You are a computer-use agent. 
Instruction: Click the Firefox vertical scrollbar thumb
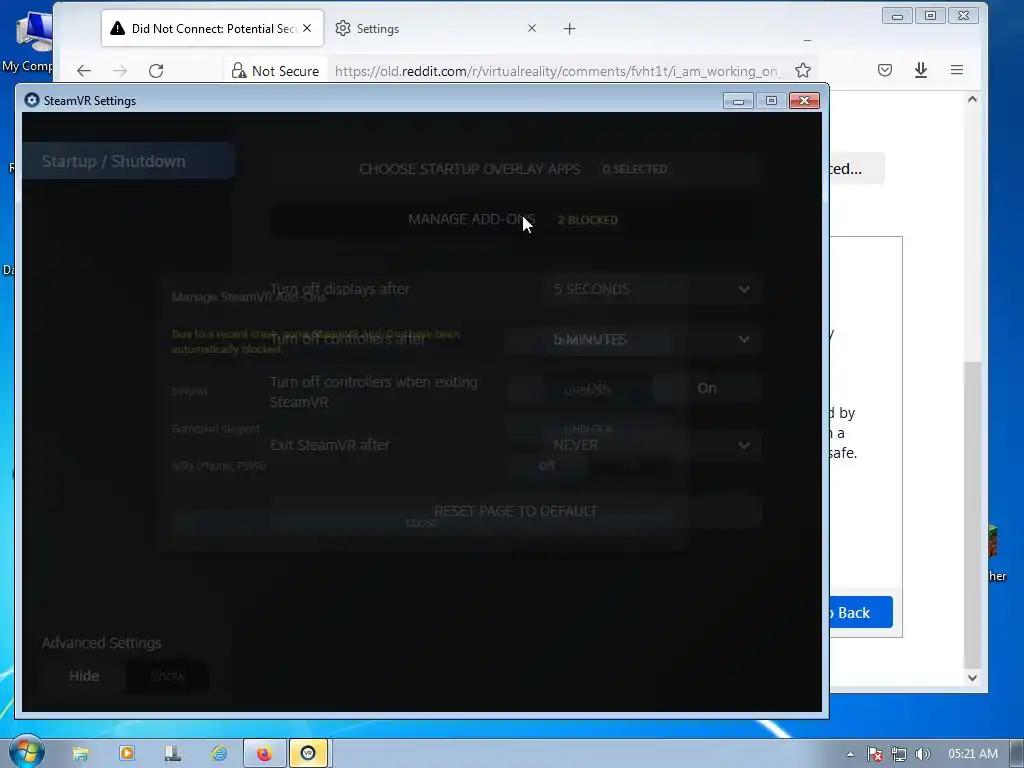[x=972, y=515]
